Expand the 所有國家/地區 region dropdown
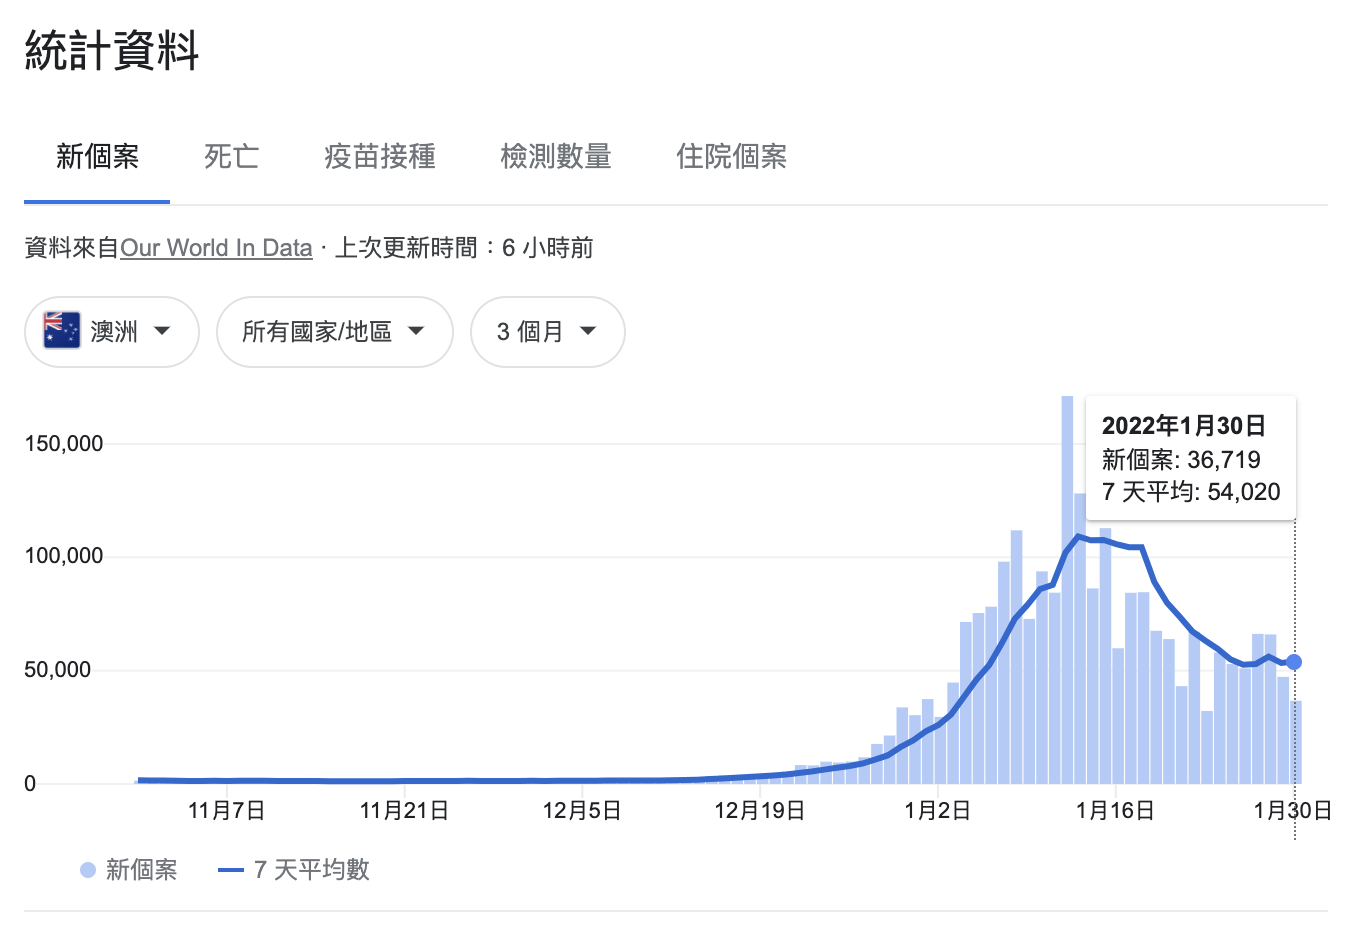Image resolution: width=1356 pixels, height=934 pixels. click(335, 332)
